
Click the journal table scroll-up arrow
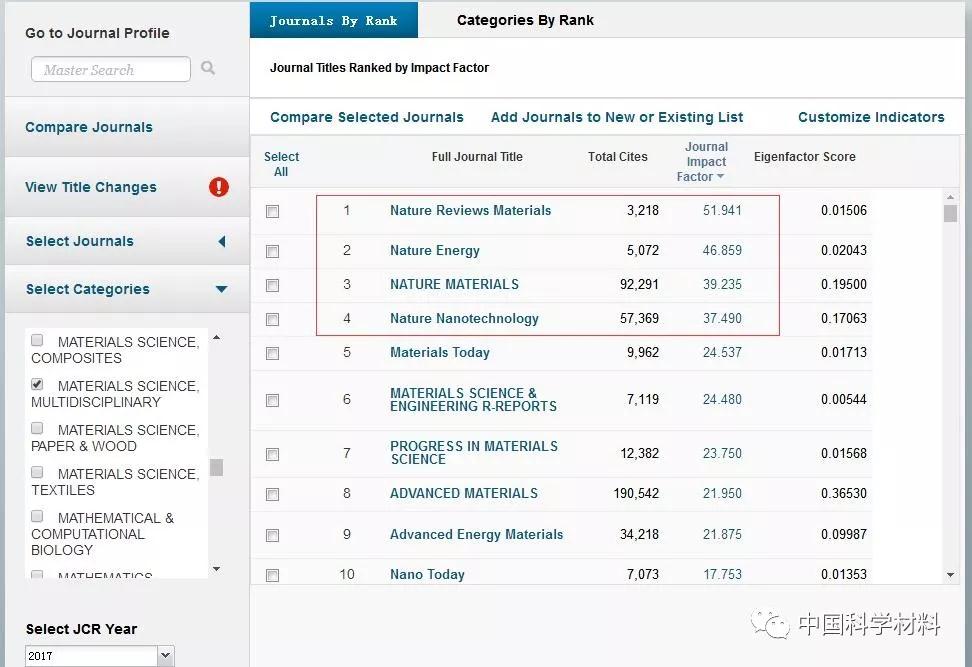(950, 196)
